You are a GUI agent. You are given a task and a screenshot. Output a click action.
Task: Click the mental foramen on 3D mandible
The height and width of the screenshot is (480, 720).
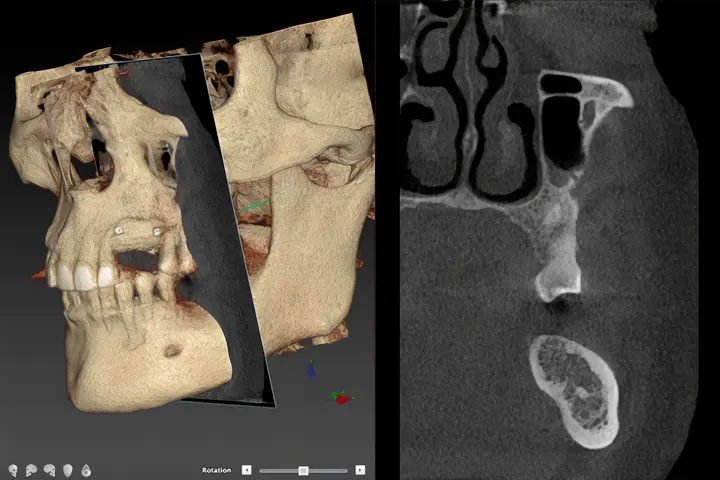pos(174,351)
